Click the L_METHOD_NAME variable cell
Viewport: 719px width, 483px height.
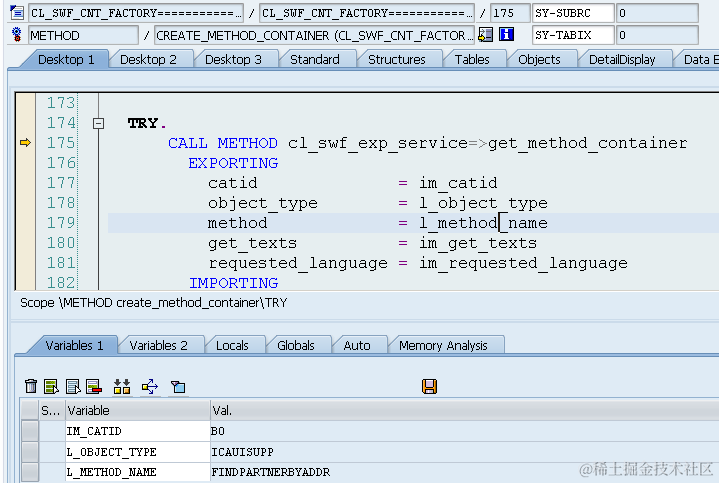[x=138, y=472]
